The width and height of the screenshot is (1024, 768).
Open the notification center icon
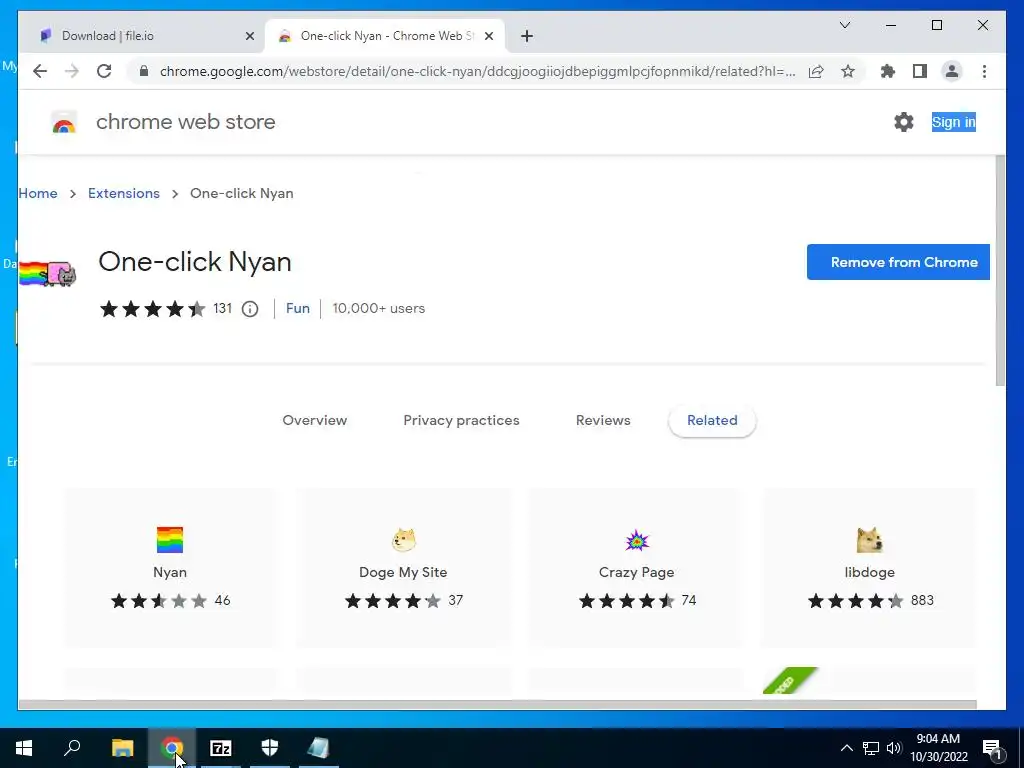coord(993,748)
